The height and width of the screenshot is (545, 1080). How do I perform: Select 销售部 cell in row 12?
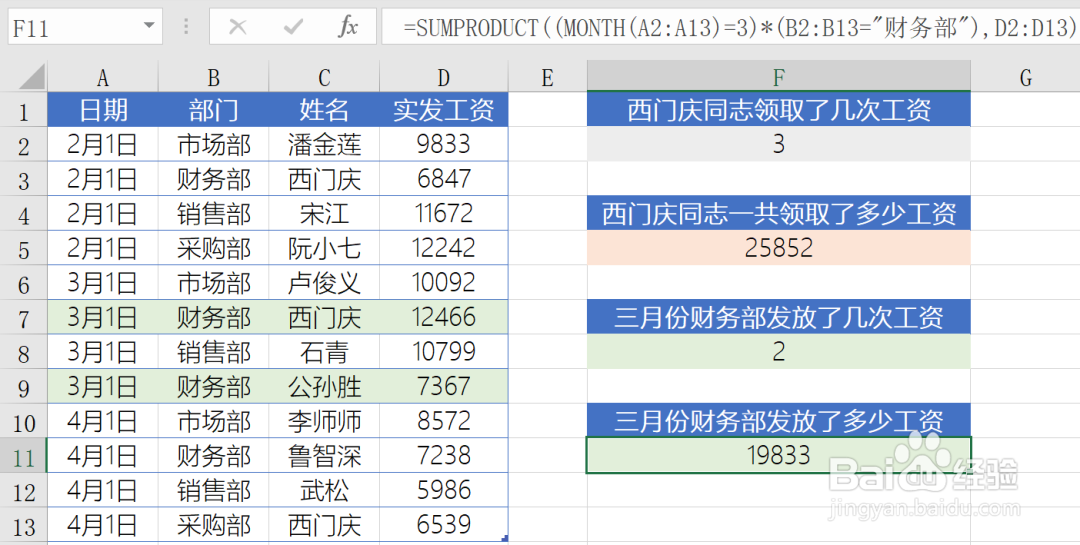tap(214, 491)
